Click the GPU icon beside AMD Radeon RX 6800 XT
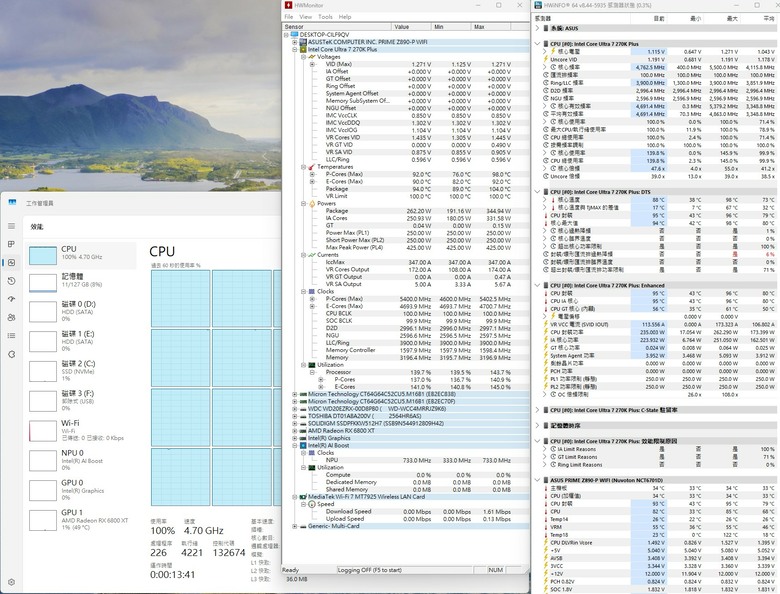 (303, 431)
